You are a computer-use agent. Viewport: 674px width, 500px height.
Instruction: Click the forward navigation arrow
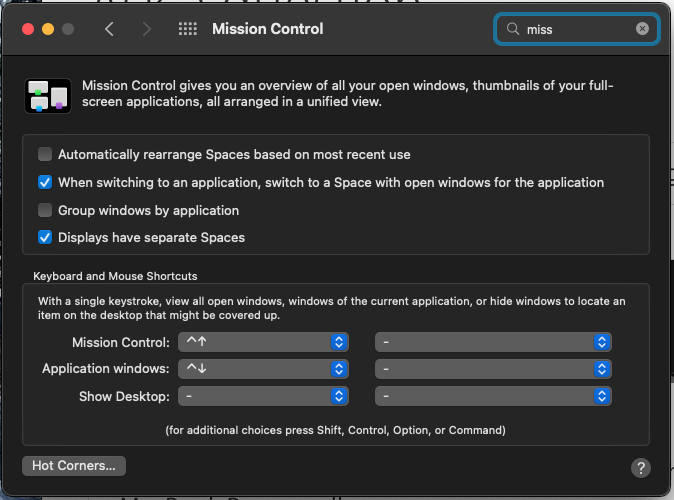pos(147,29)
